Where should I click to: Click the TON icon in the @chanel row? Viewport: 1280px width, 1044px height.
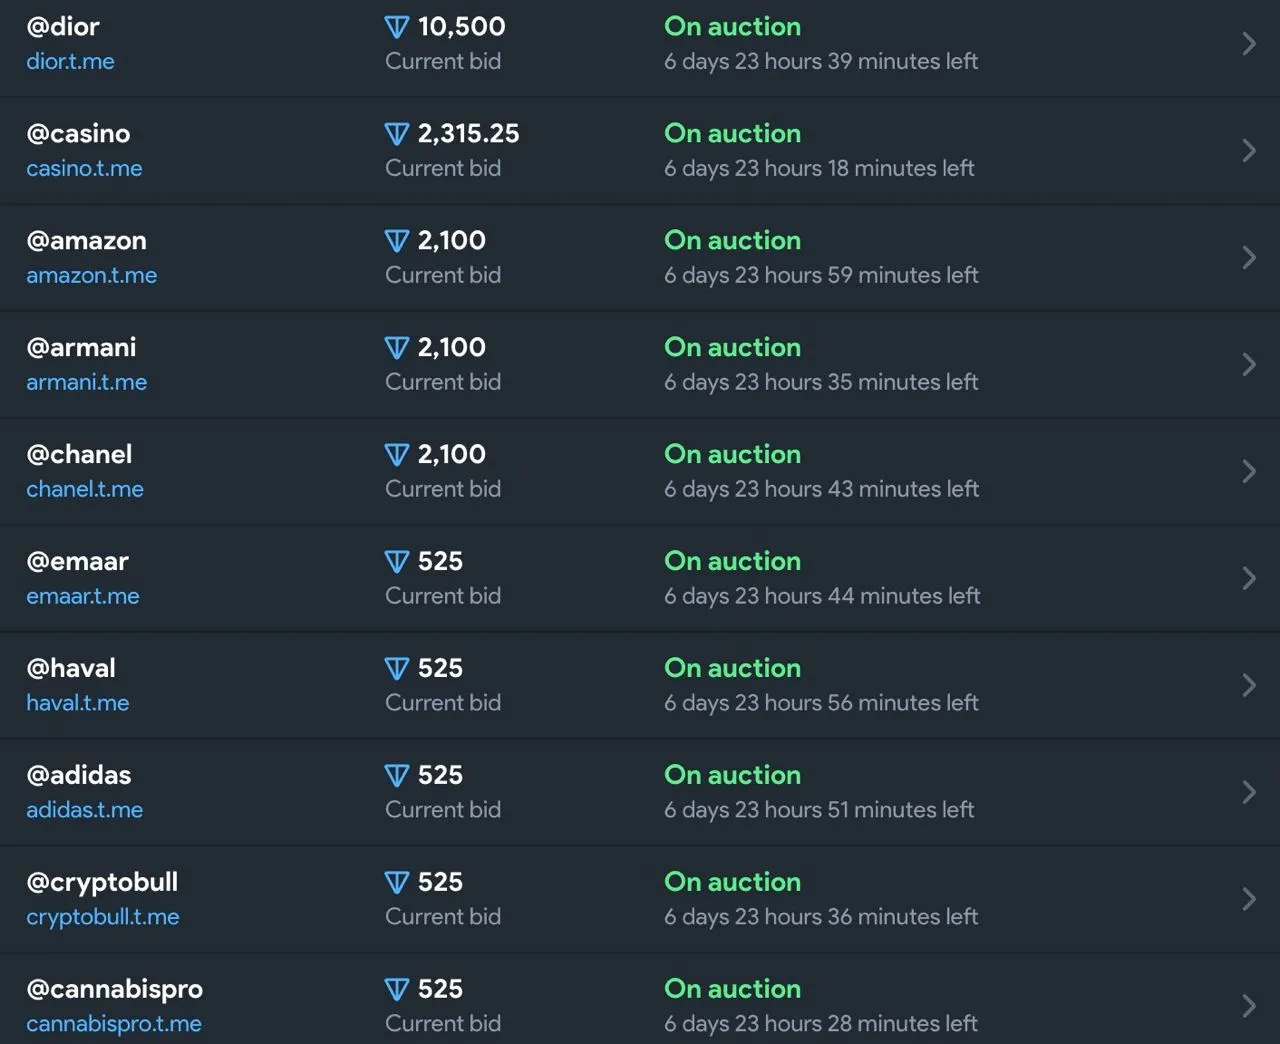coord(397,455)
